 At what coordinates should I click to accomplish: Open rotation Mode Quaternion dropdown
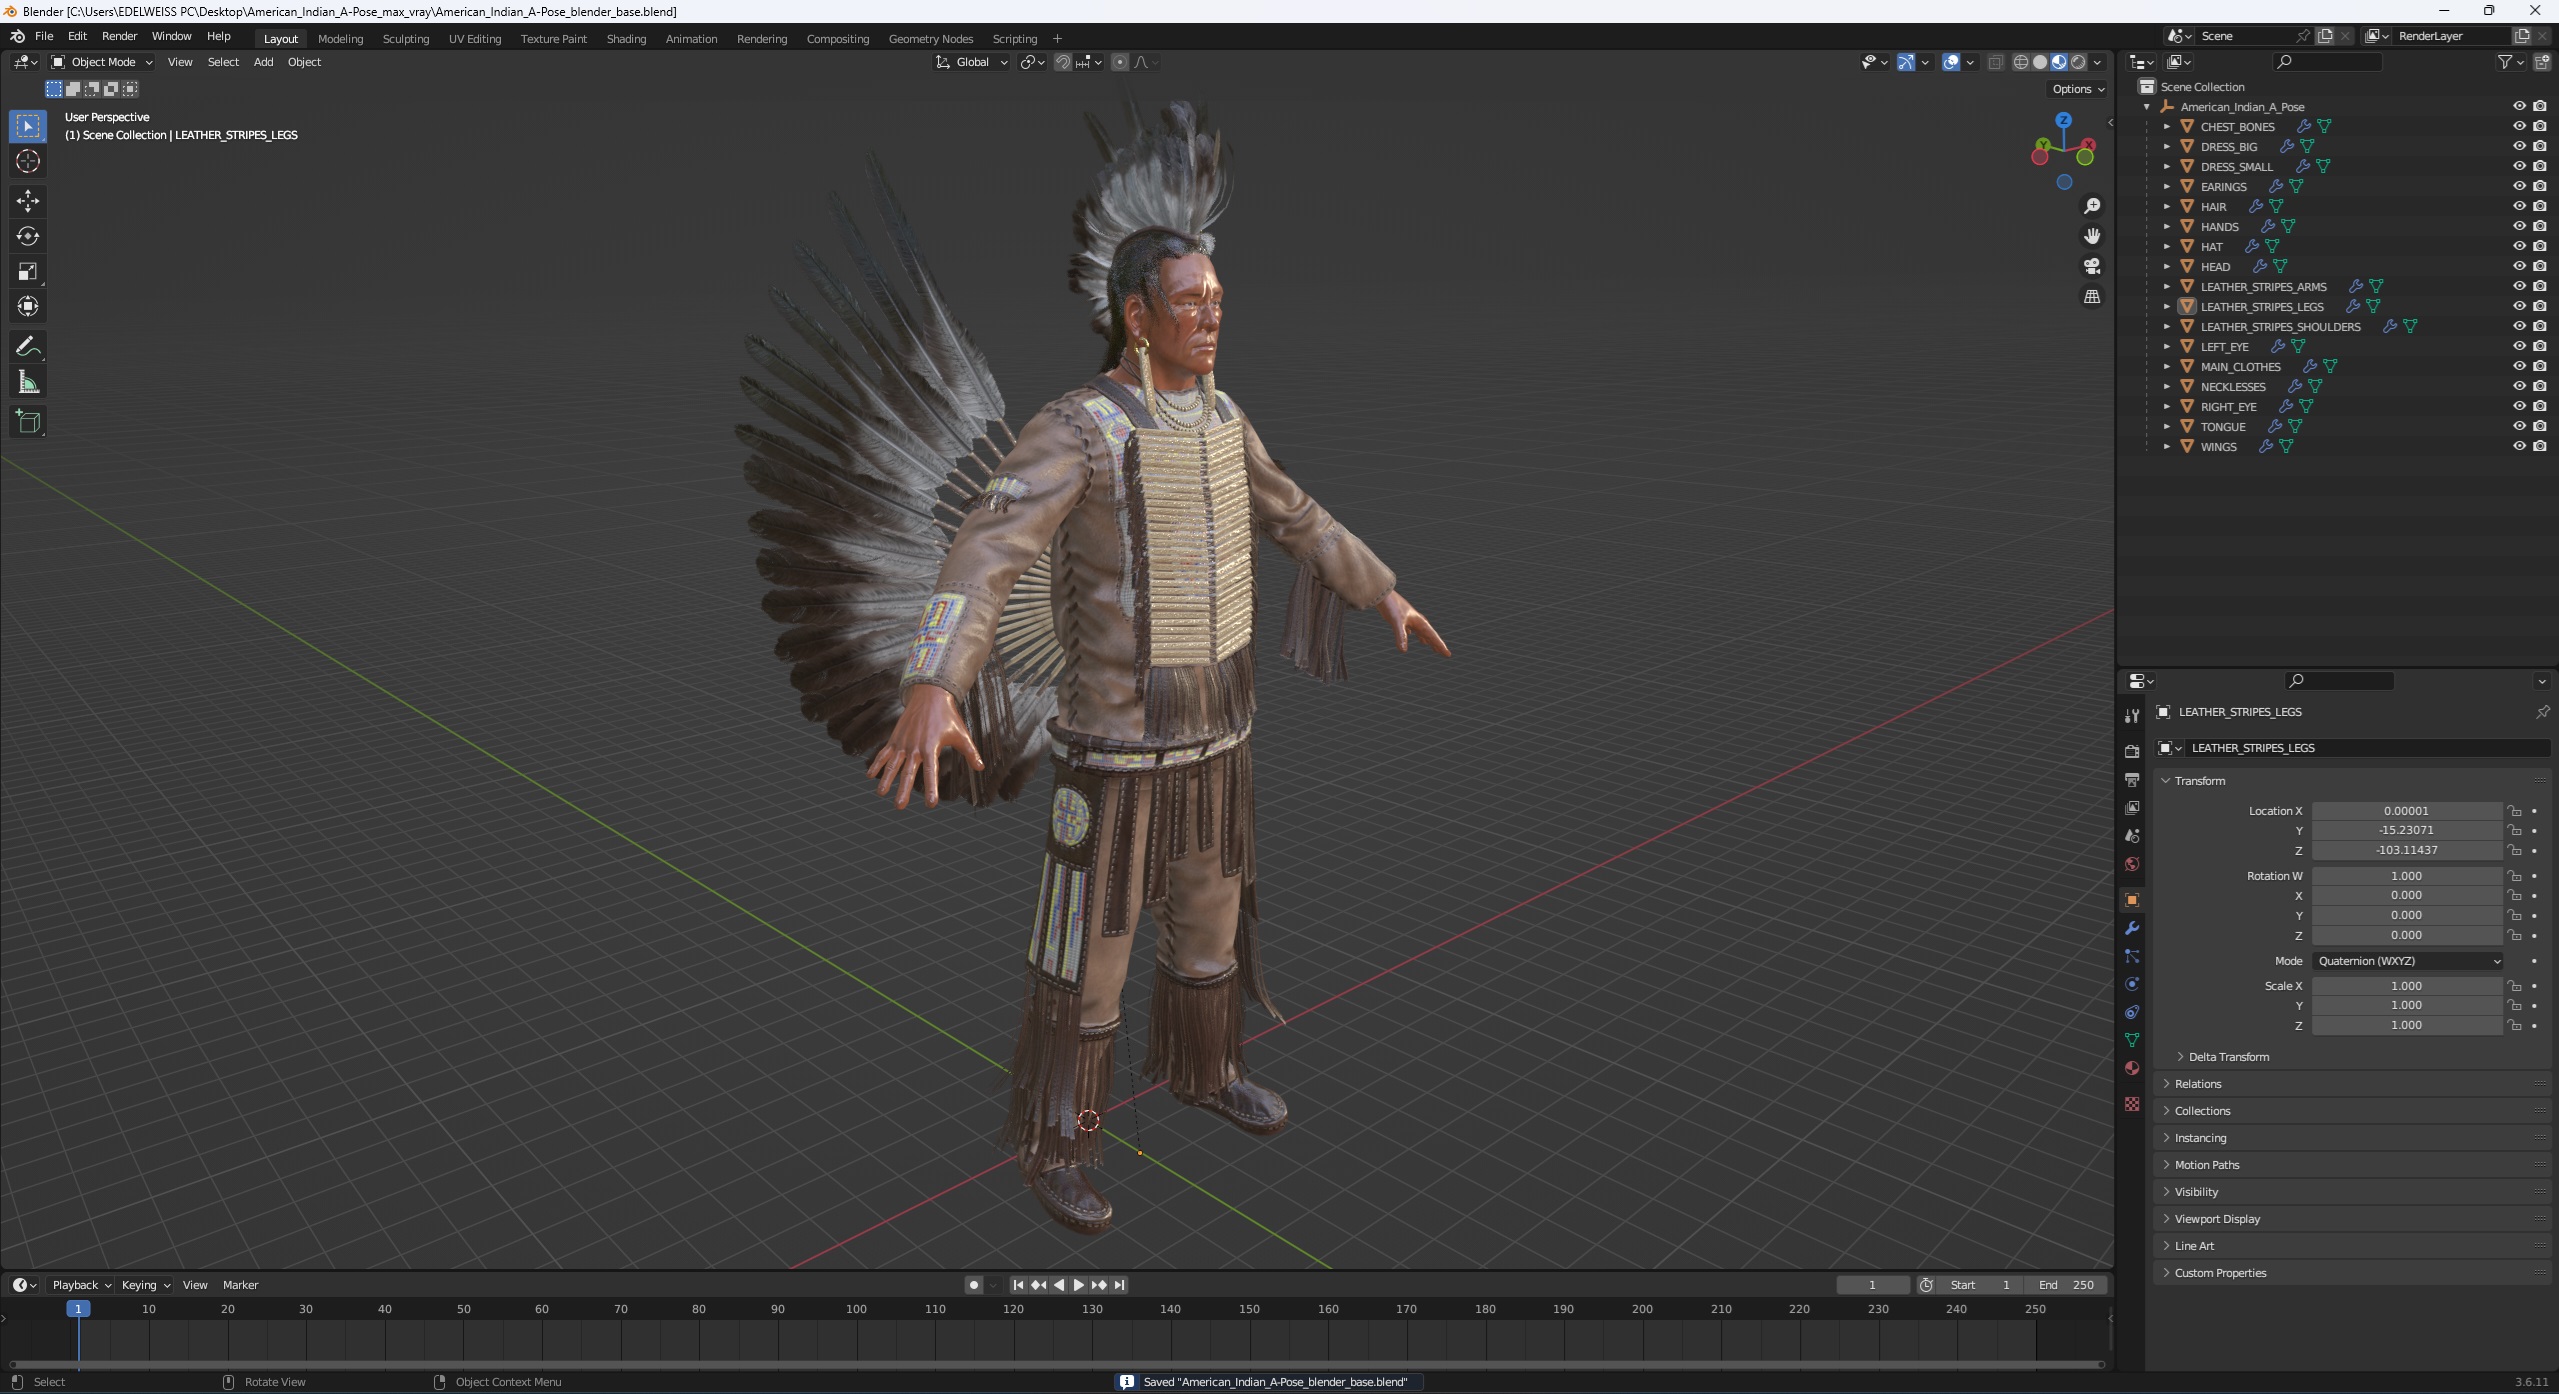click(2406, 961)
